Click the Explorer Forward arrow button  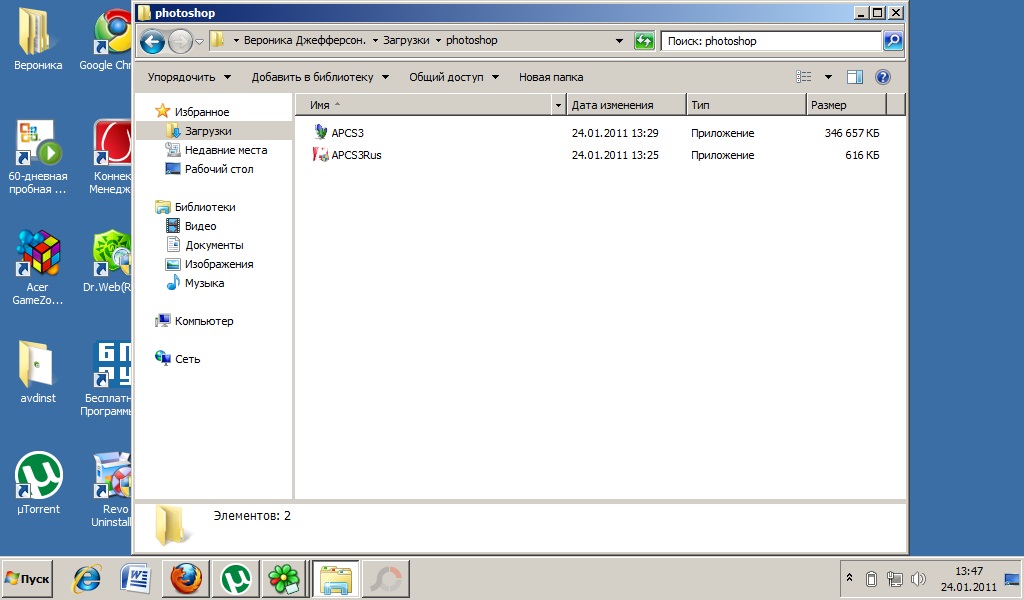click(180, 42)
